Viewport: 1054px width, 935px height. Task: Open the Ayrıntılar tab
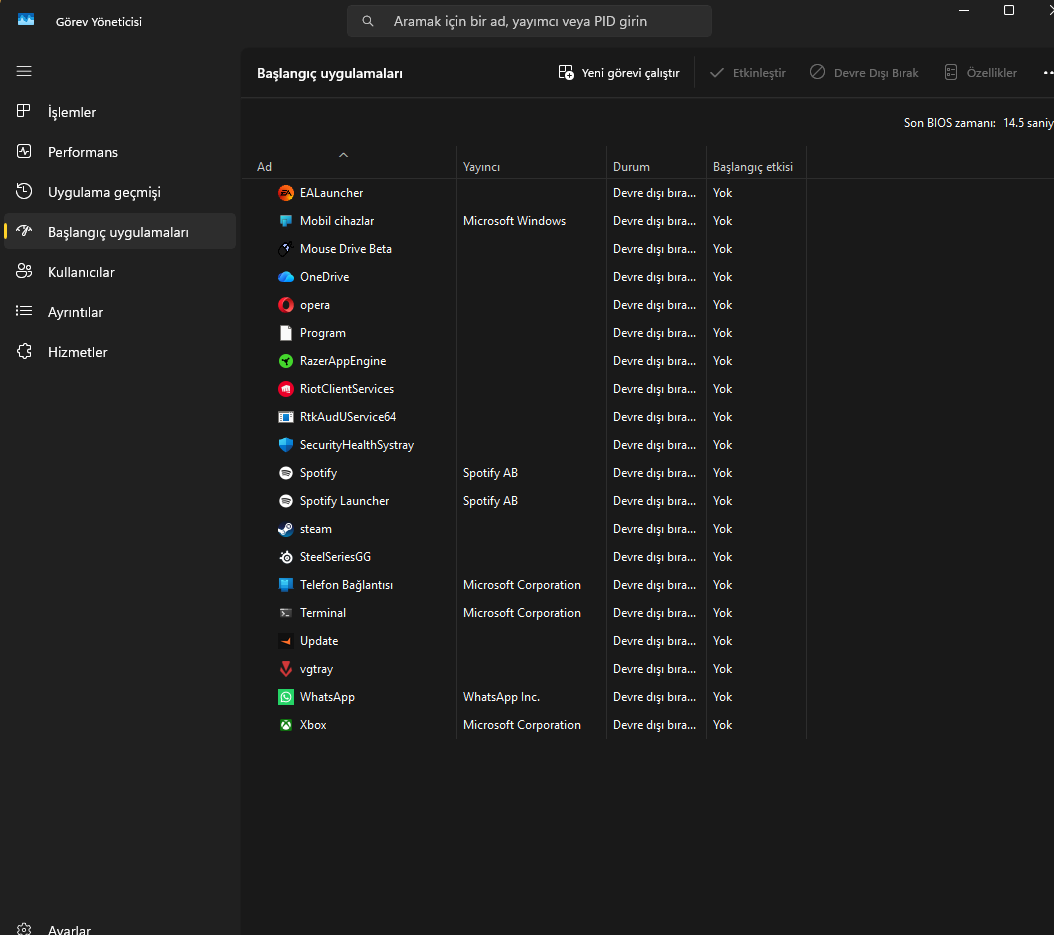(120, 312)
